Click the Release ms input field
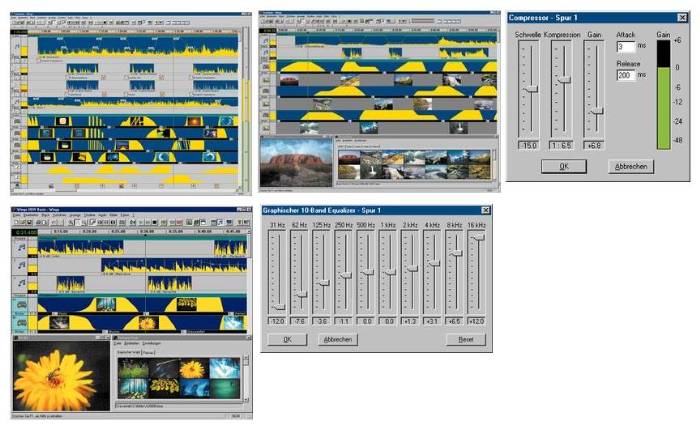The image size is (700, 430). point(625,75)
